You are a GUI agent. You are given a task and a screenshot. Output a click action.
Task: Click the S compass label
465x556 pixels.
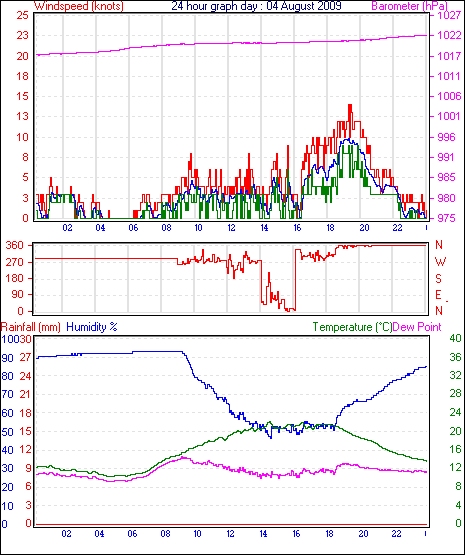tap(439, 279)
